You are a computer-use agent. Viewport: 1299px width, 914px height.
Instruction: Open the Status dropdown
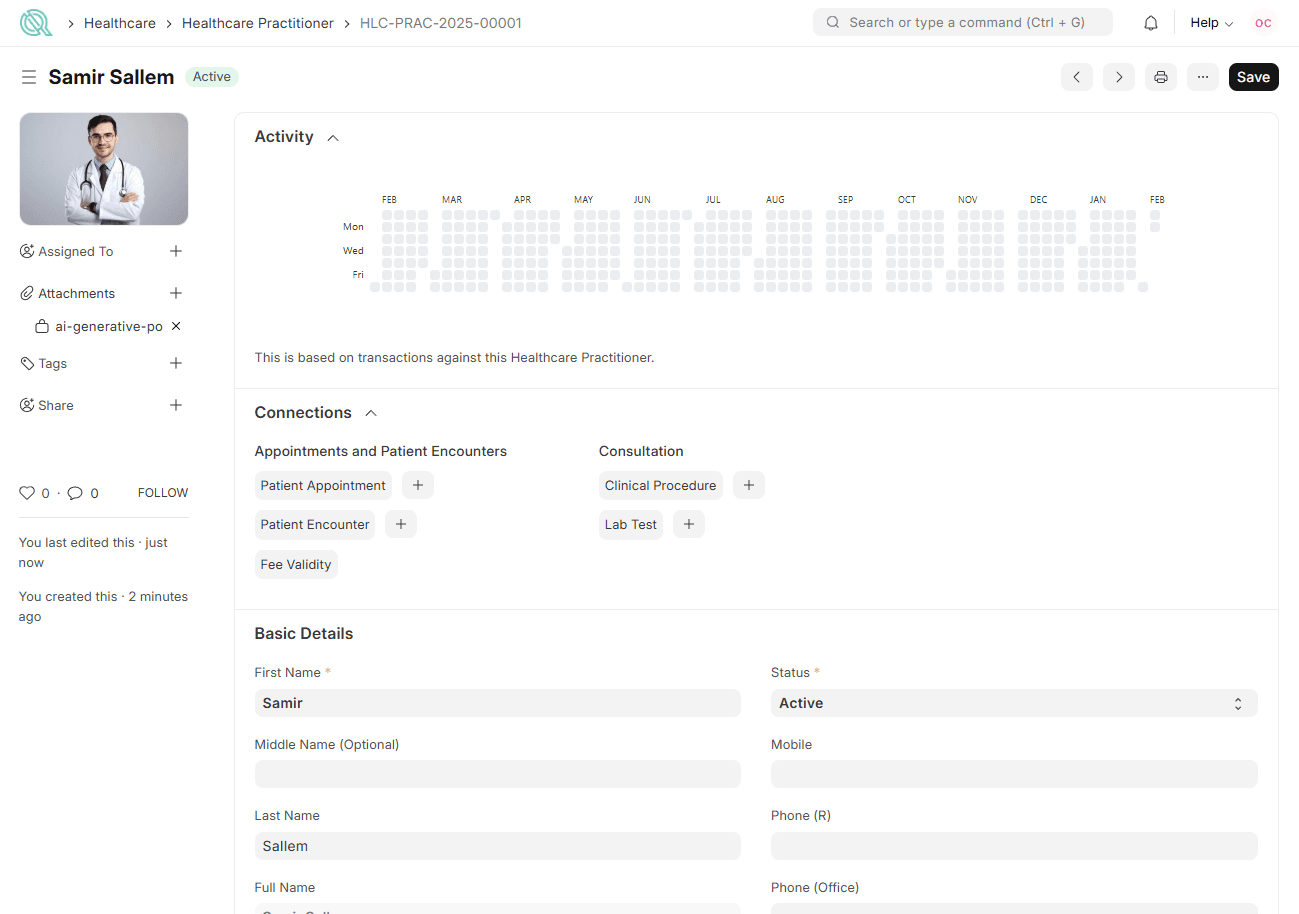pos(1014,703)
